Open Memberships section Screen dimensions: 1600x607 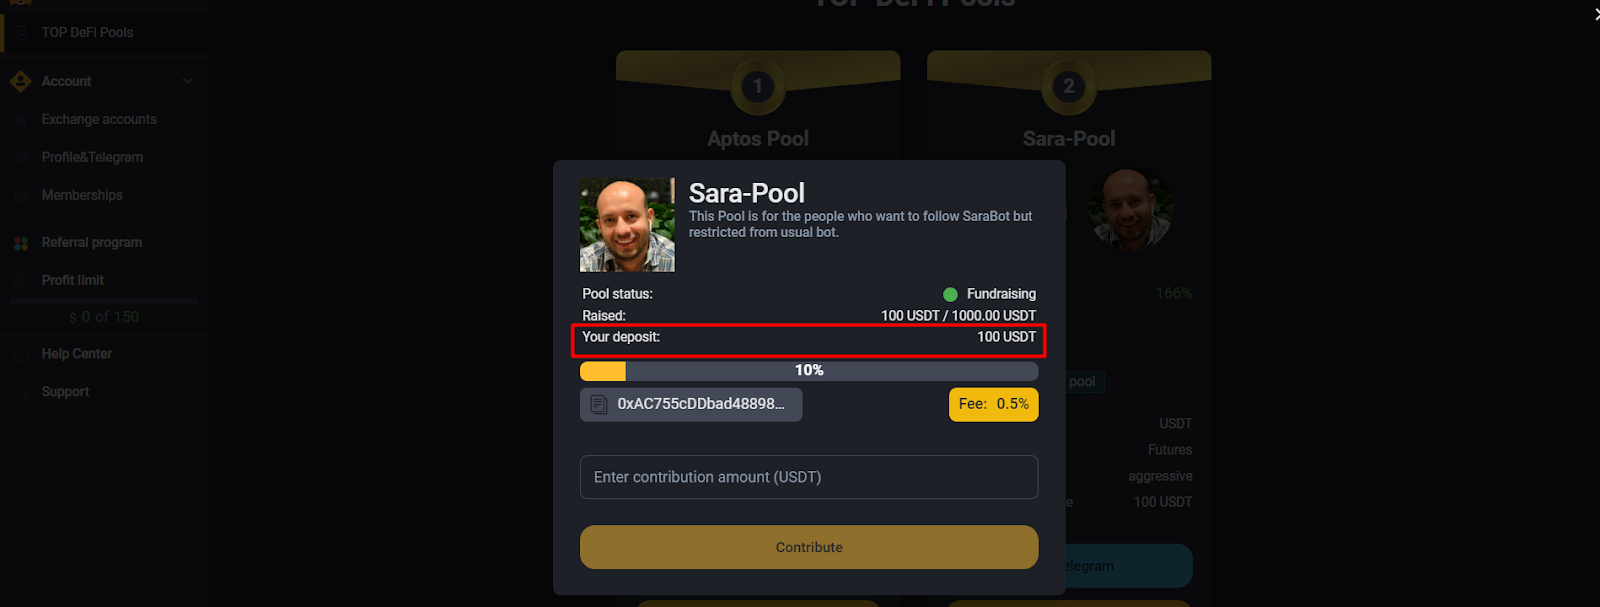82,195
